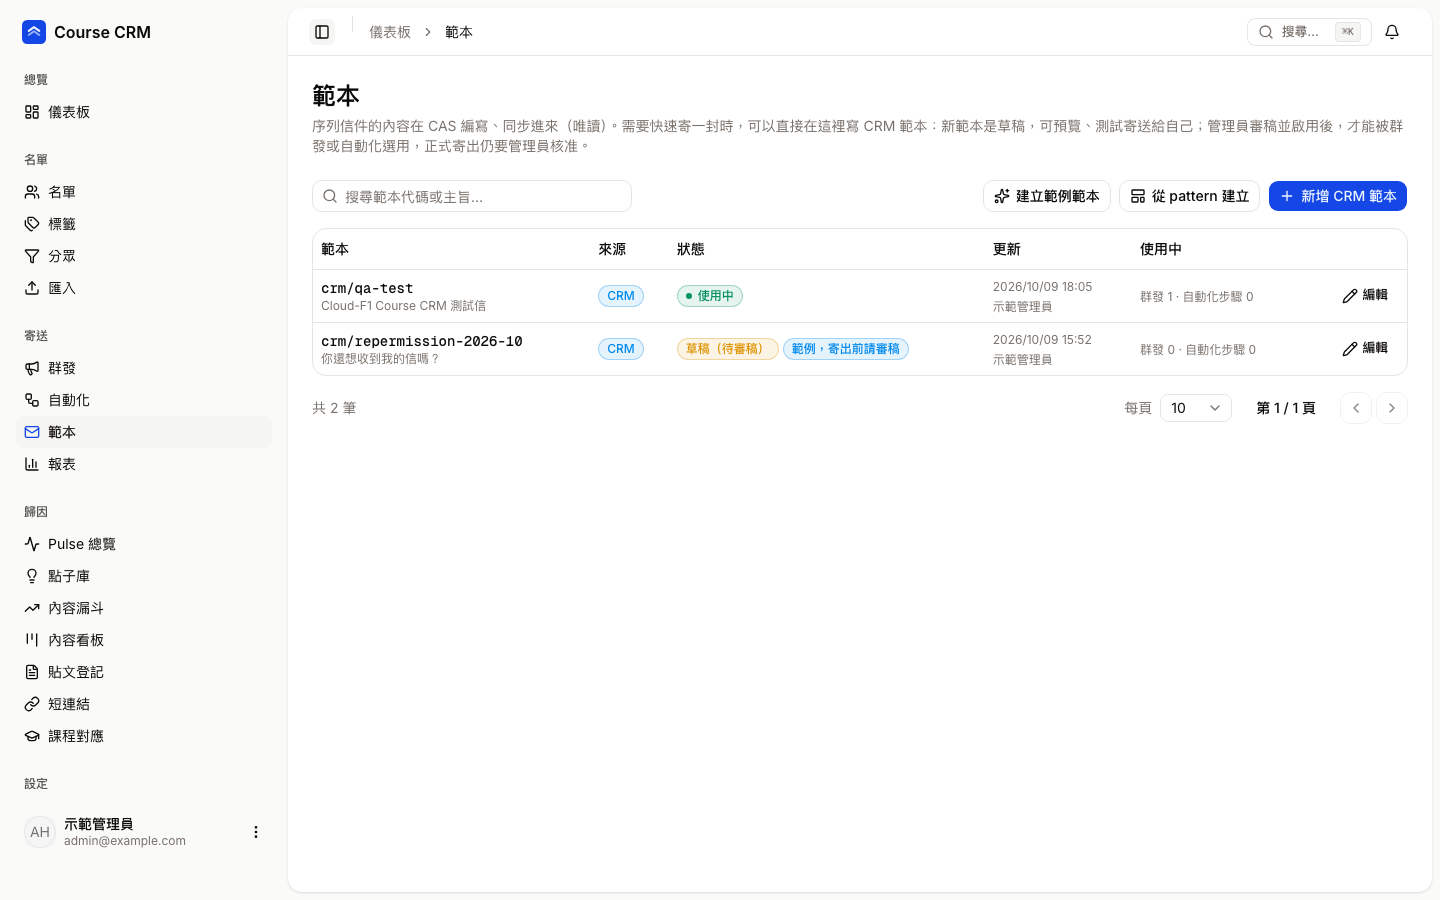The width and height of the screenshot is (1440, 900).
Task: Click the 儀表板 breadcrumb link
Action: (390, 32)
